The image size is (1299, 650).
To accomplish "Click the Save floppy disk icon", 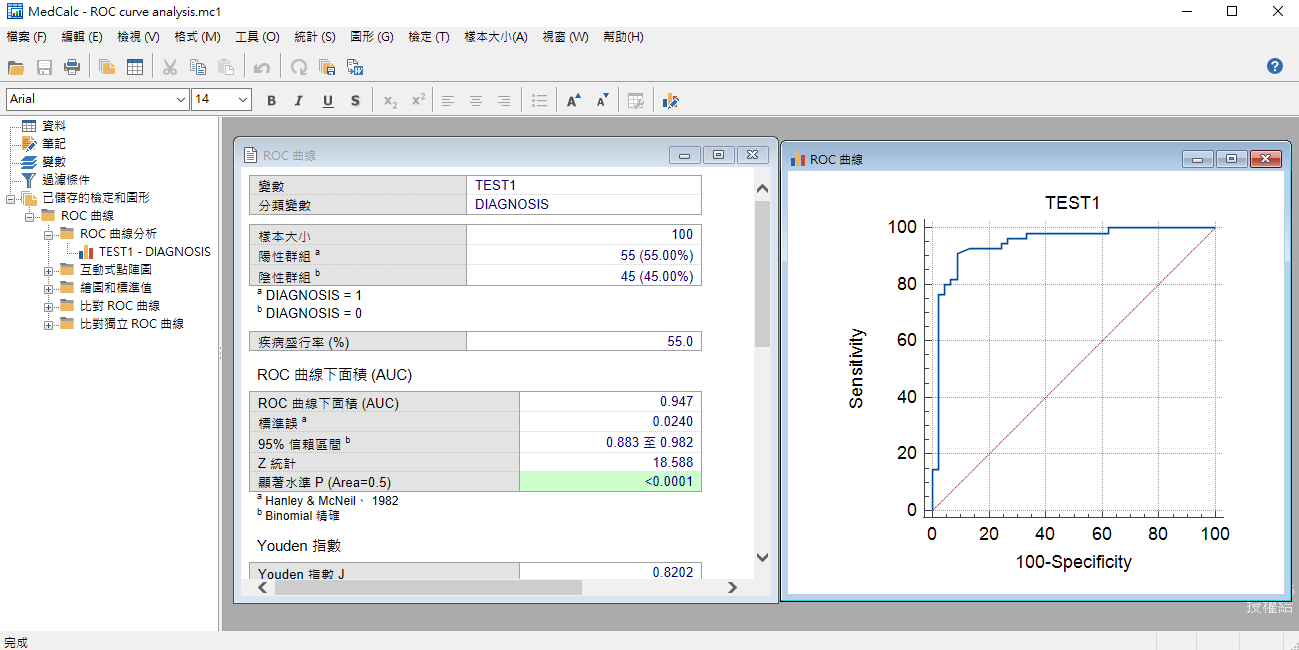I will [44, 67].
